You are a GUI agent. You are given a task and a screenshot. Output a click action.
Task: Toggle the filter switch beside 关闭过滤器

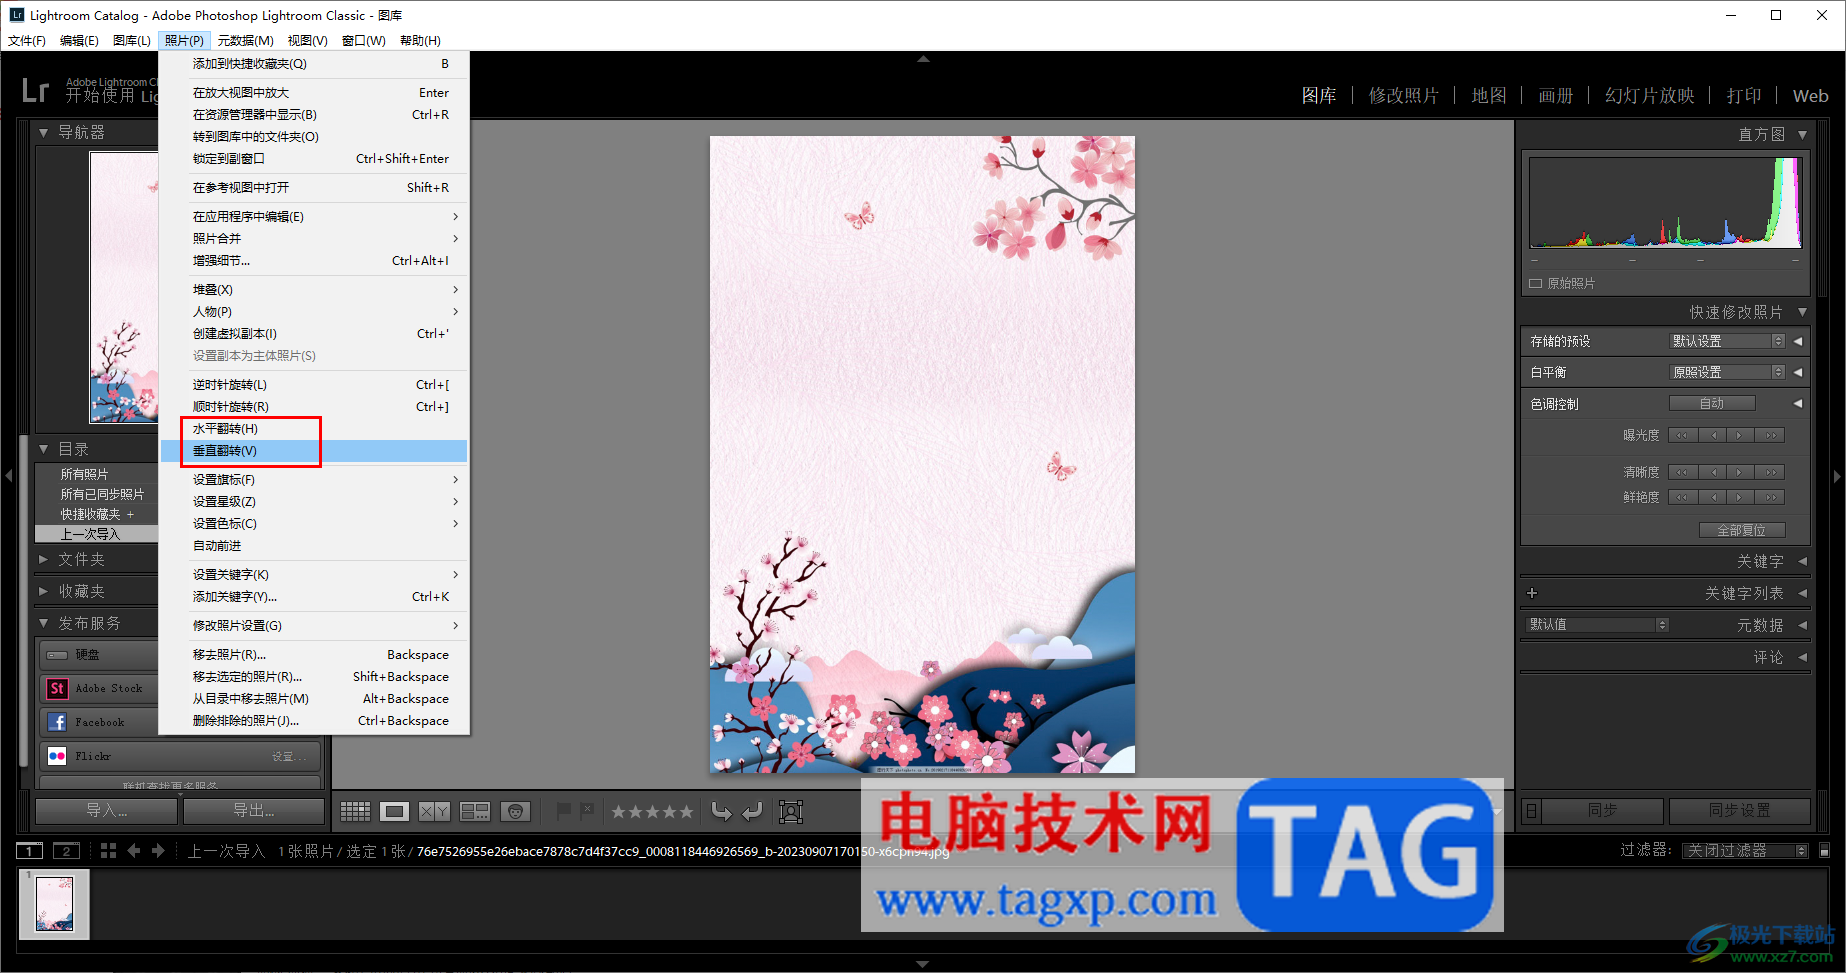1824,851
